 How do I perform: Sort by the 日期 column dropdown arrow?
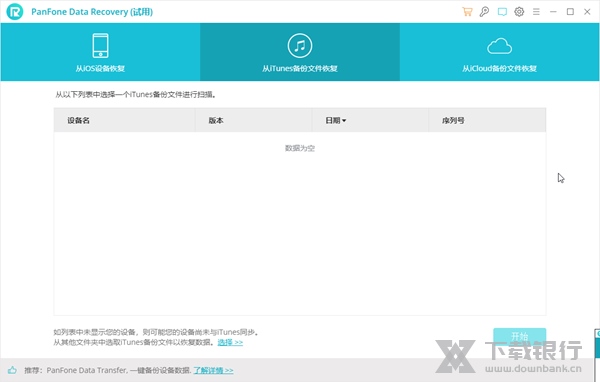tap(344, 121)
